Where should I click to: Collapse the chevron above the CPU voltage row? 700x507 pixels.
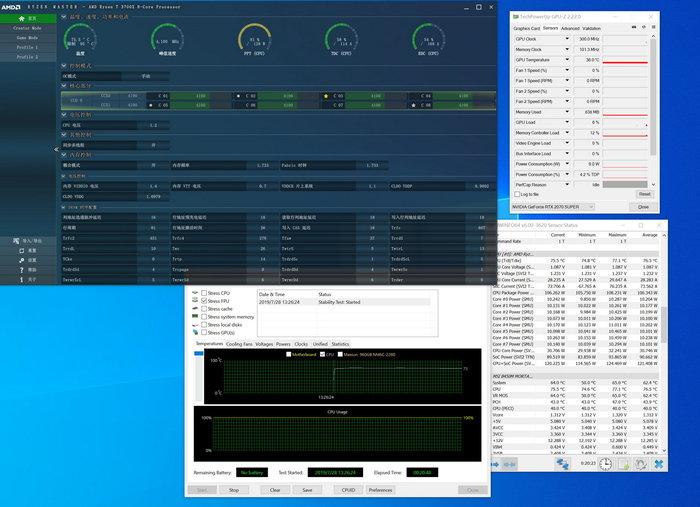(64, 115)
